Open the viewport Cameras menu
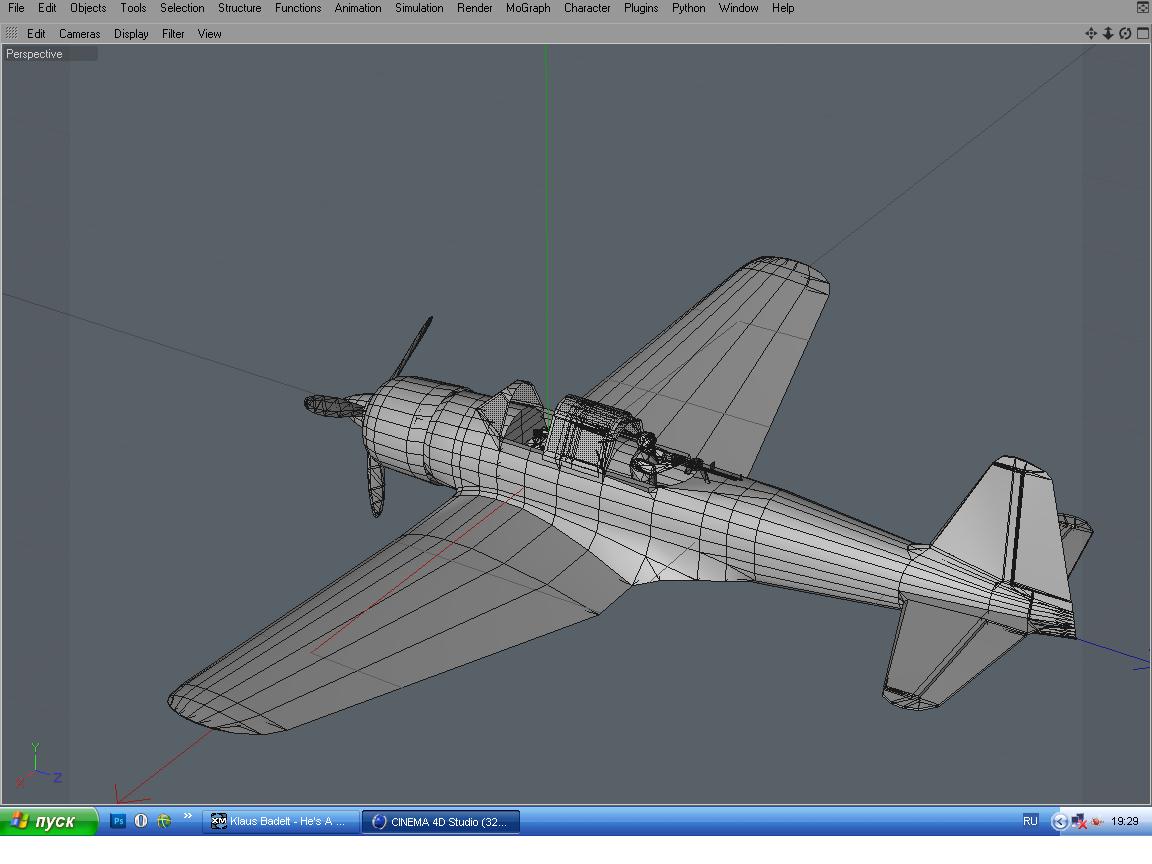 (x=79, y=34)
